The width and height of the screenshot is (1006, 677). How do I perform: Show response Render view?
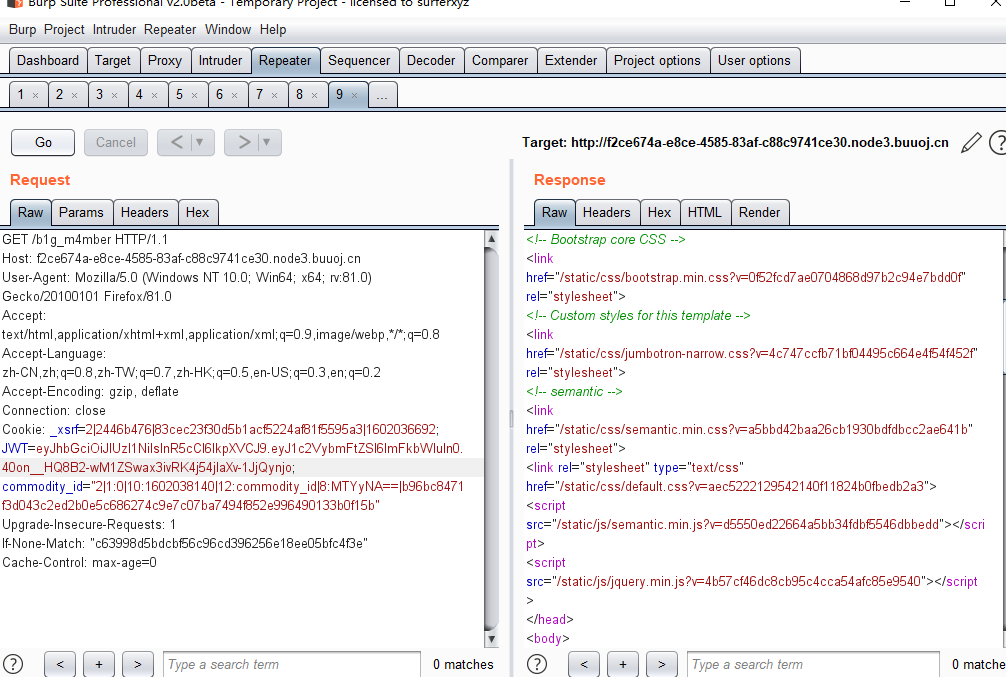[760, 212]
